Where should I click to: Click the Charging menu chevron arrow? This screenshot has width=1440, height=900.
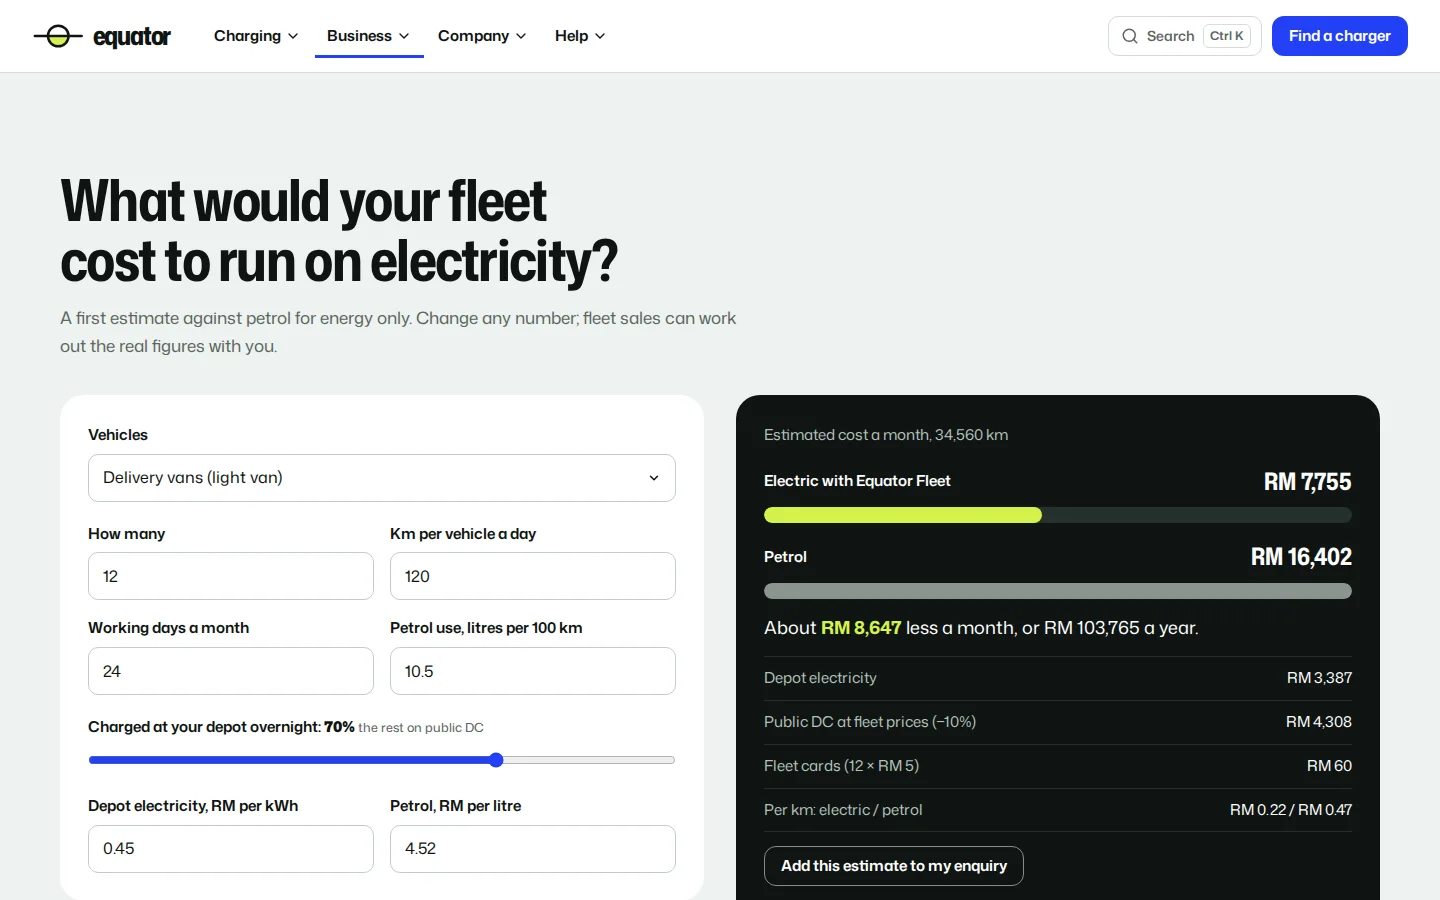(x=293, y=36)
